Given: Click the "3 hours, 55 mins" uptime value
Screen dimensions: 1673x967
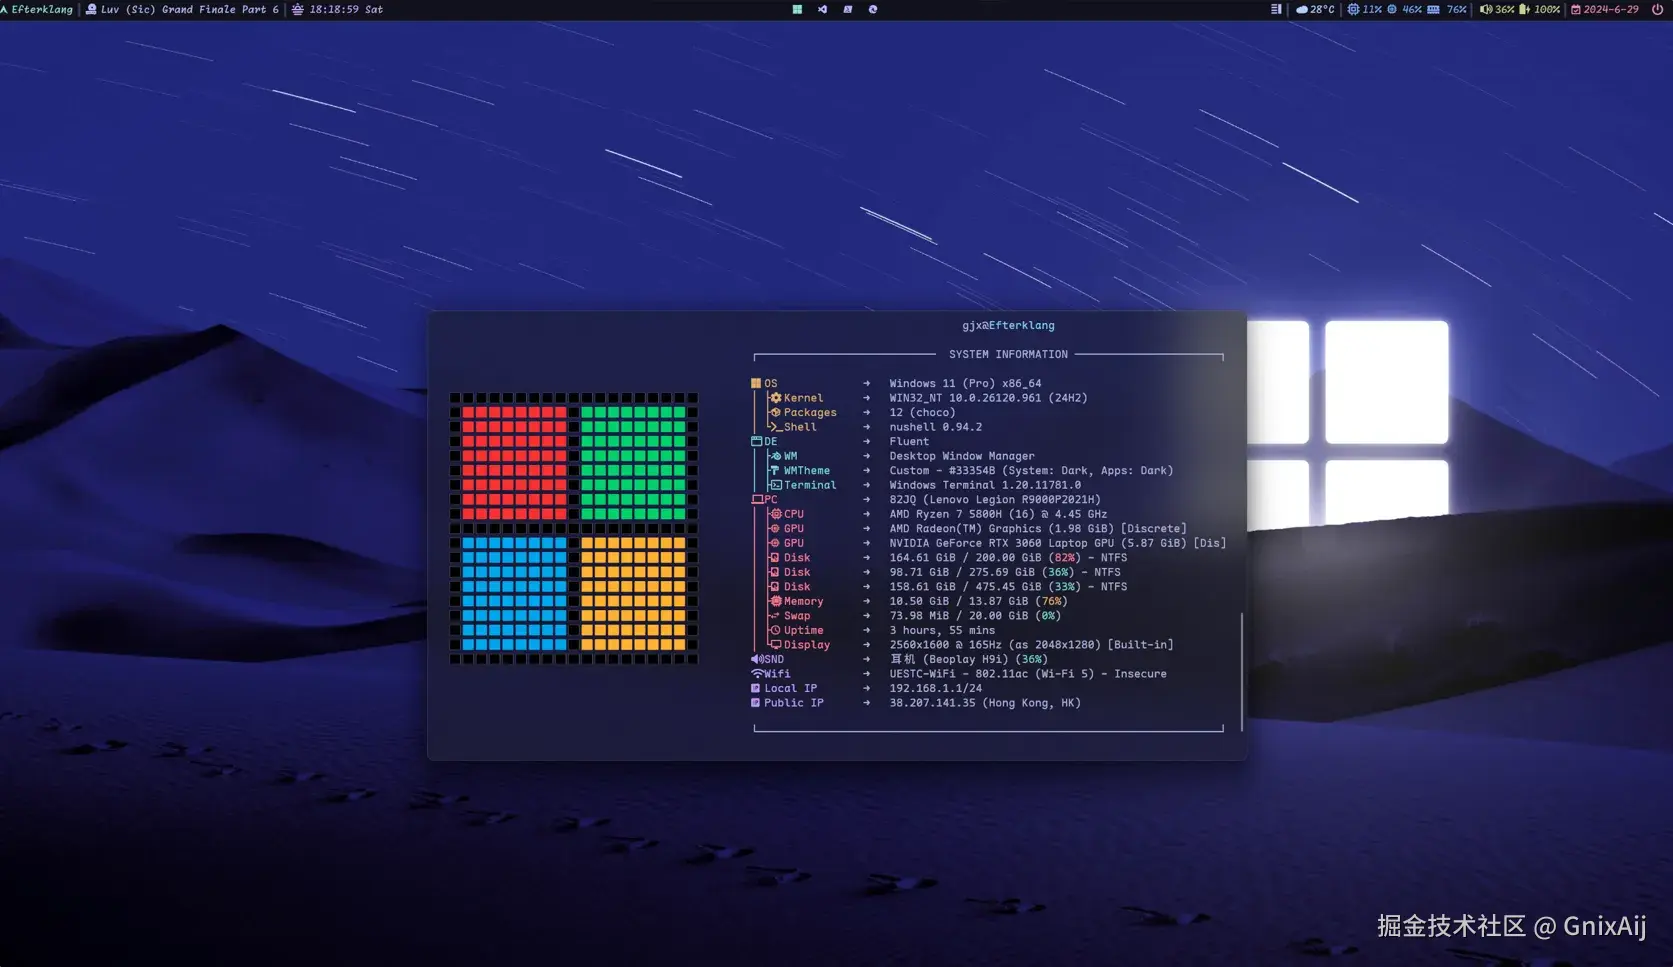Looking at the screenshot, I should (x=942, y=630).
